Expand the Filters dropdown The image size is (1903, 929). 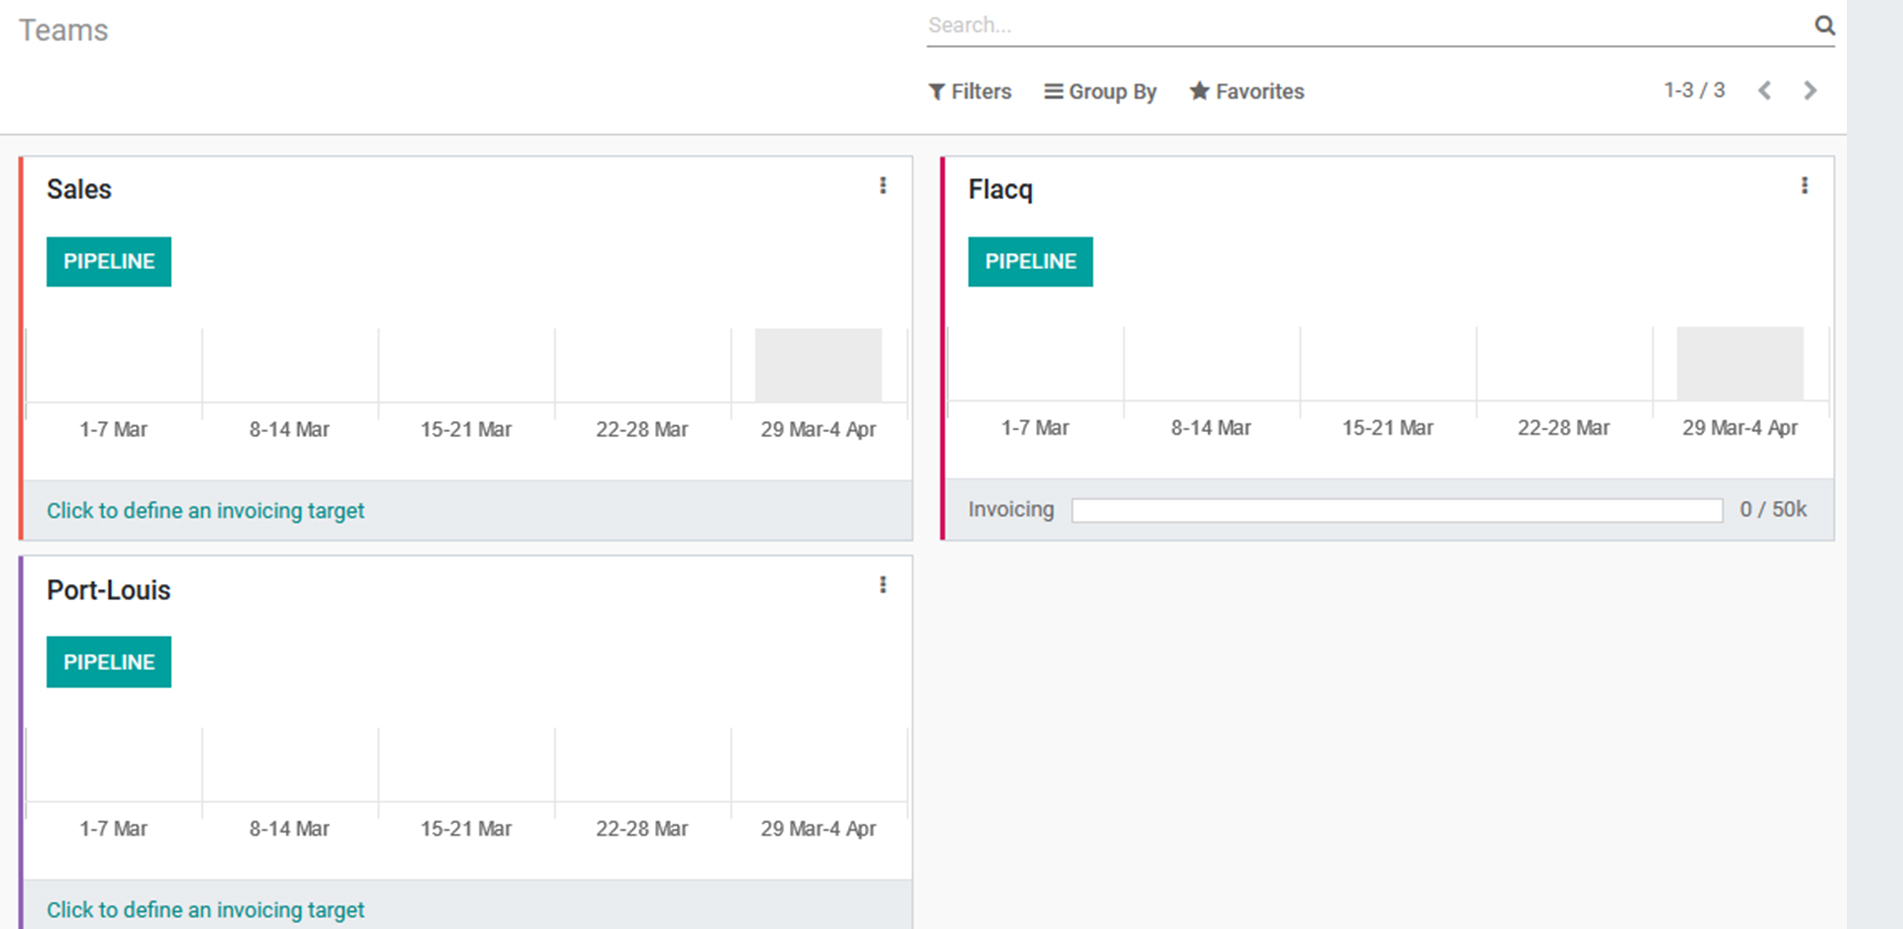point(970,92)
